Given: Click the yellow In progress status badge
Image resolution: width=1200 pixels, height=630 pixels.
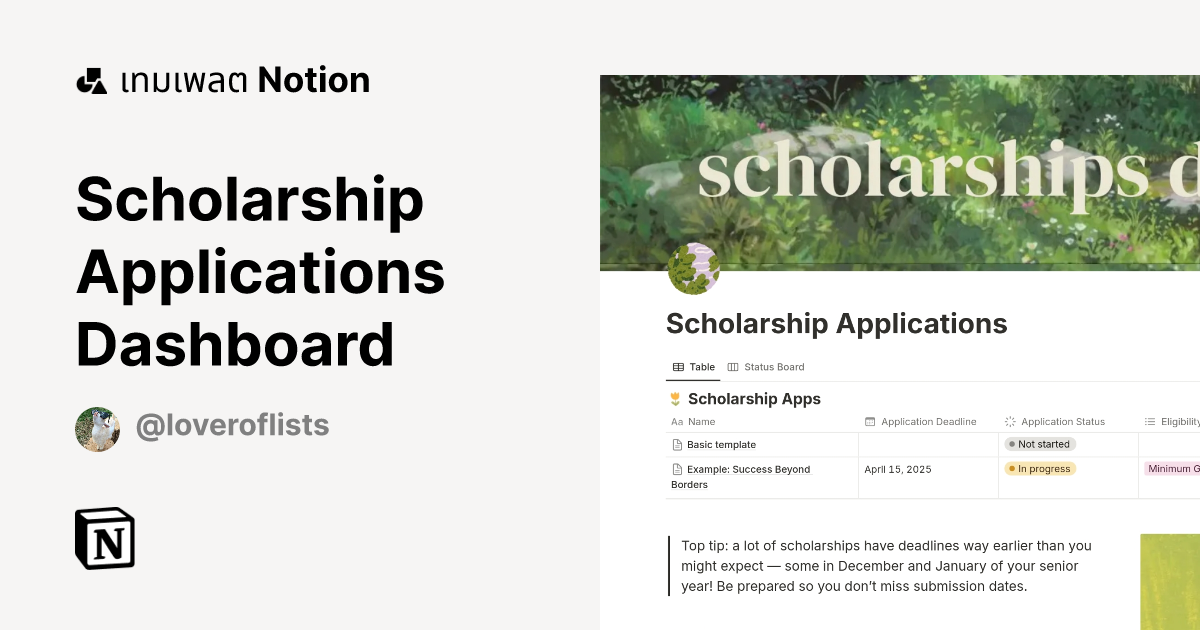Looking at the screenshot, I should [x=1040, y=468].
